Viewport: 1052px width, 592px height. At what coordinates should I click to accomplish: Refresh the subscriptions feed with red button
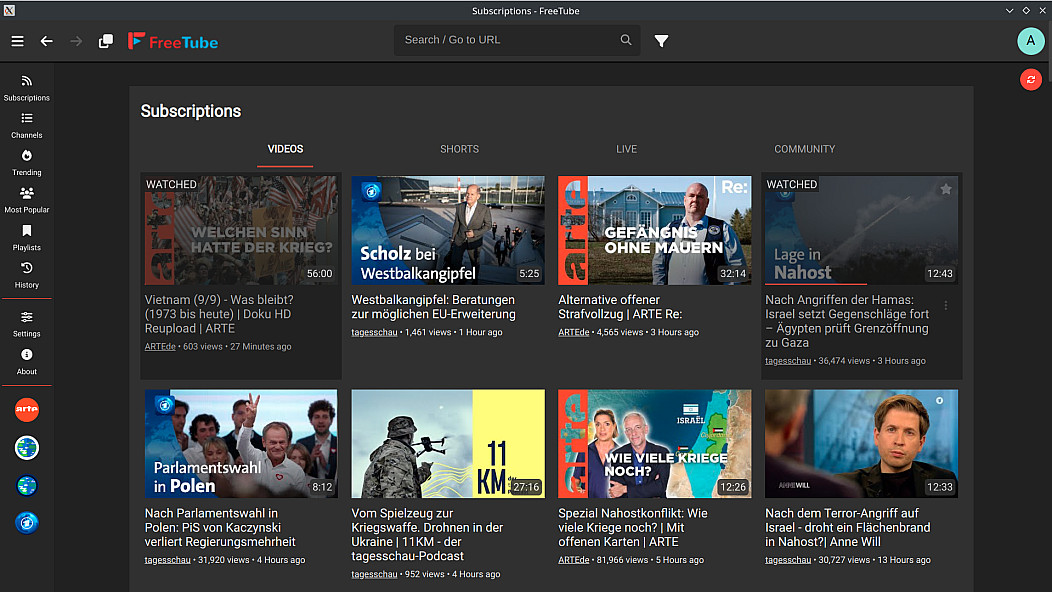point(1030,80)
